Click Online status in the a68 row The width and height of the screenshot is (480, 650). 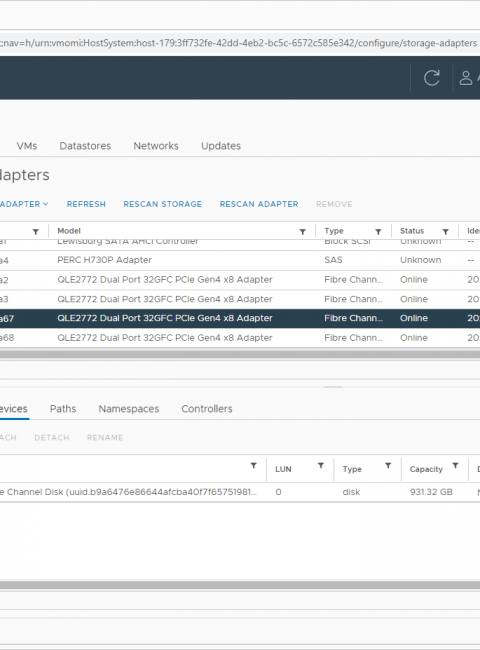[x=414, y=337]
